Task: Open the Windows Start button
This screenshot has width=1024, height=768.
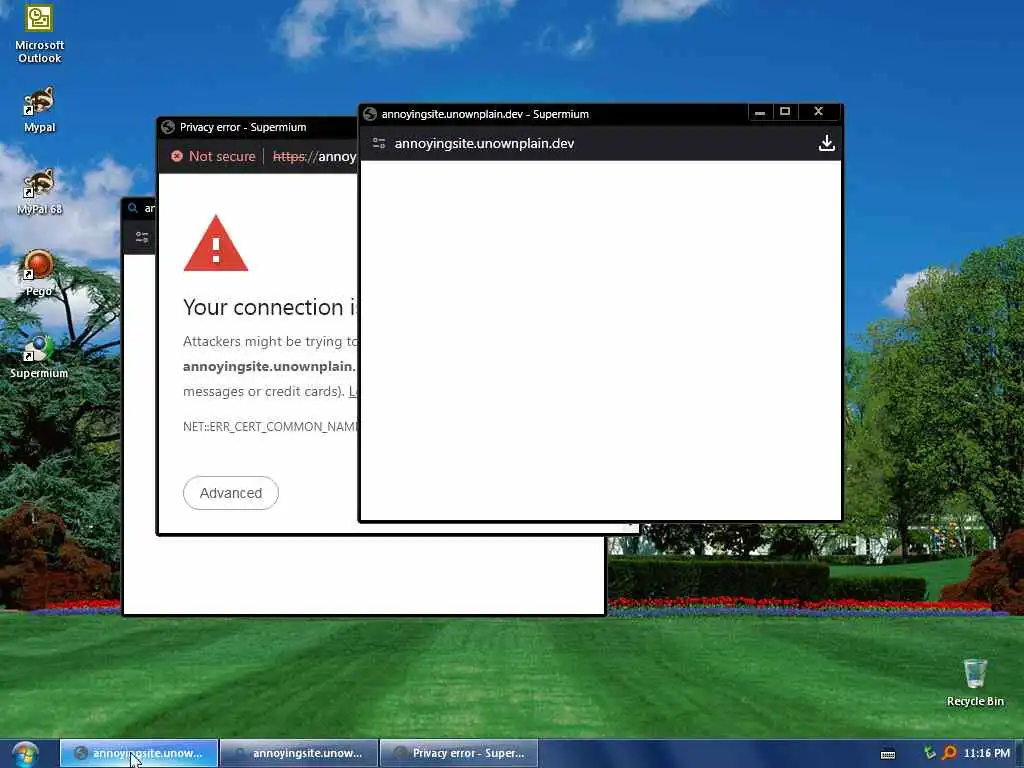Action: [25, 754]
